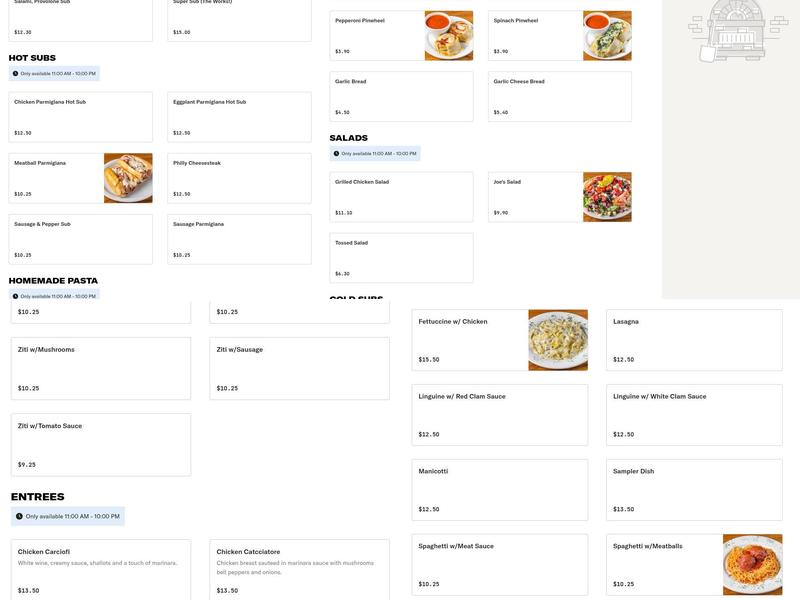The width and height of the screenshot is (800, 600).
Task: Open the Fettuccine w/ Chicken photo
Action: click(558, 340)
